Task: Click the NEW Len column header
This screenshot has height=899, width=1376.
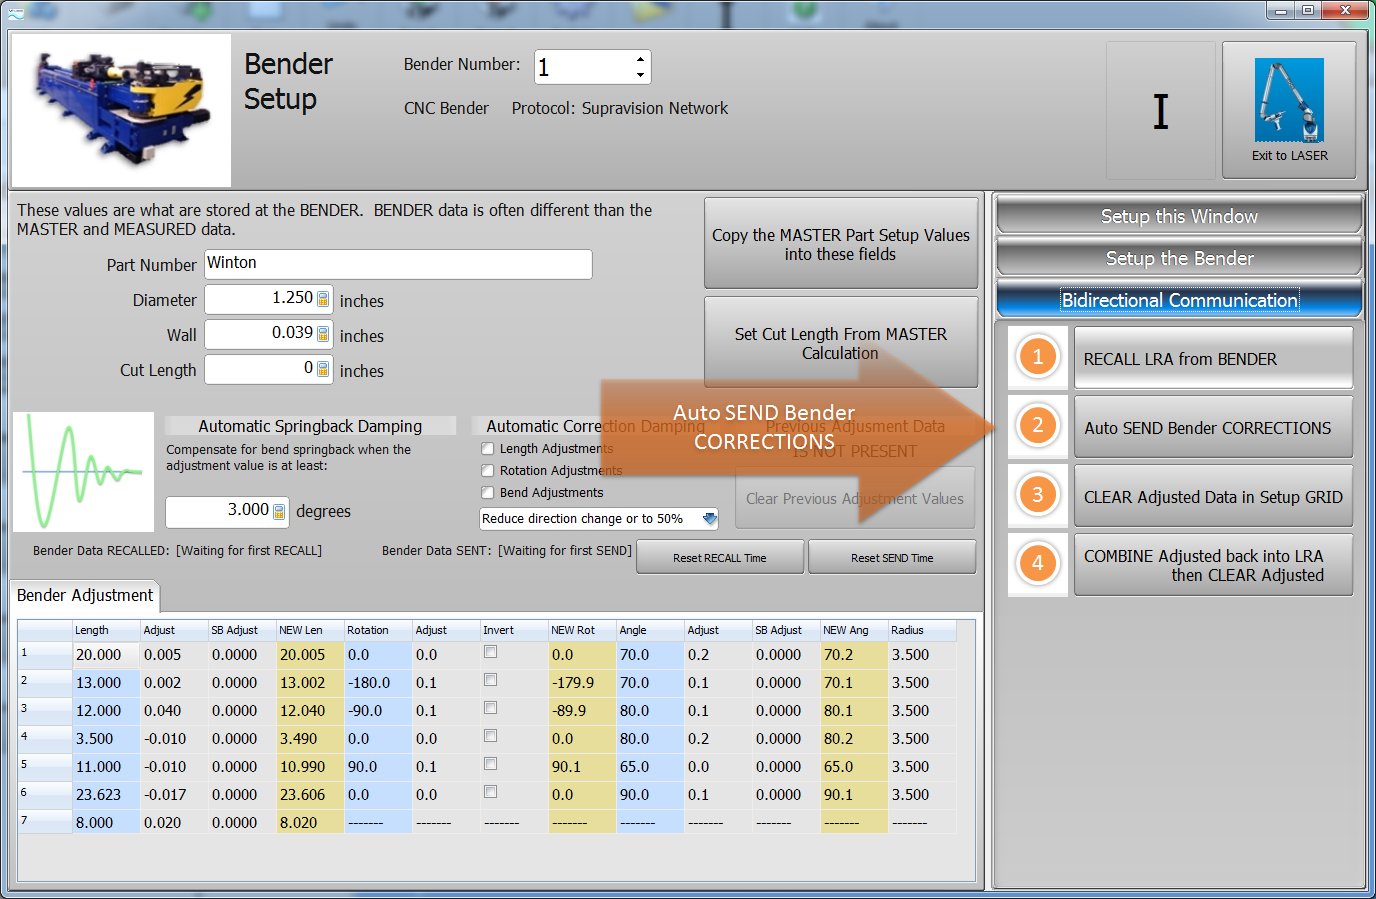Action: [310, 630]
